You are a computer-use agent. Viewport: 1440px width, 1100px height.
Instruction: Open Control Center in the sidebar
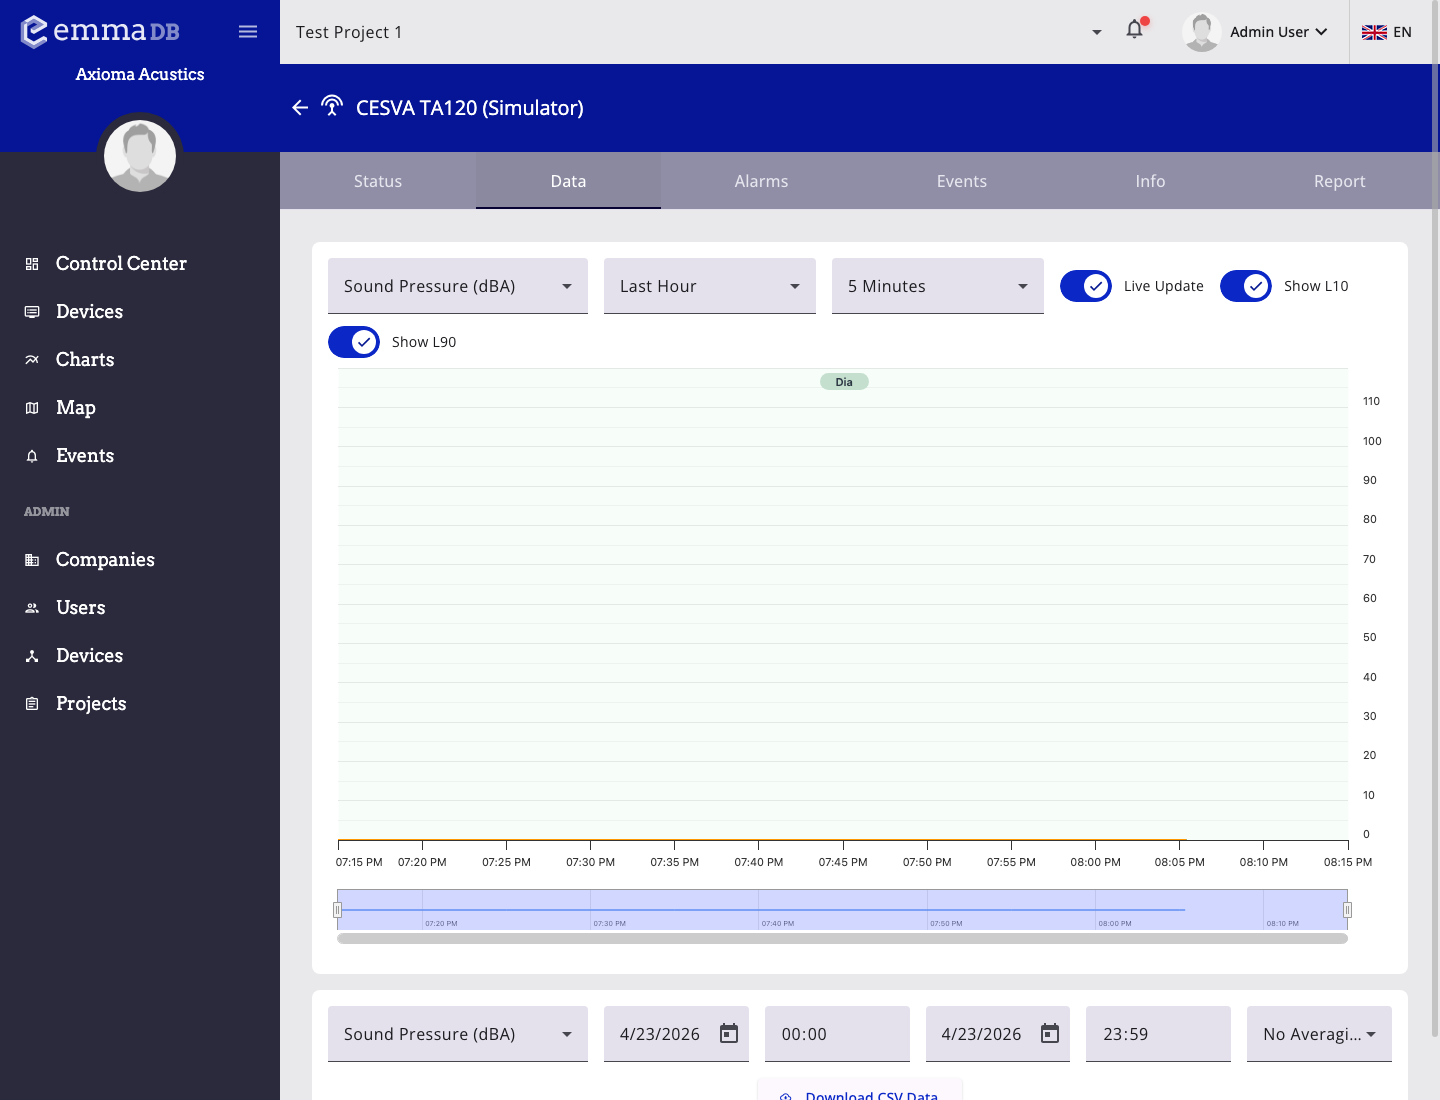coord(121,264)
